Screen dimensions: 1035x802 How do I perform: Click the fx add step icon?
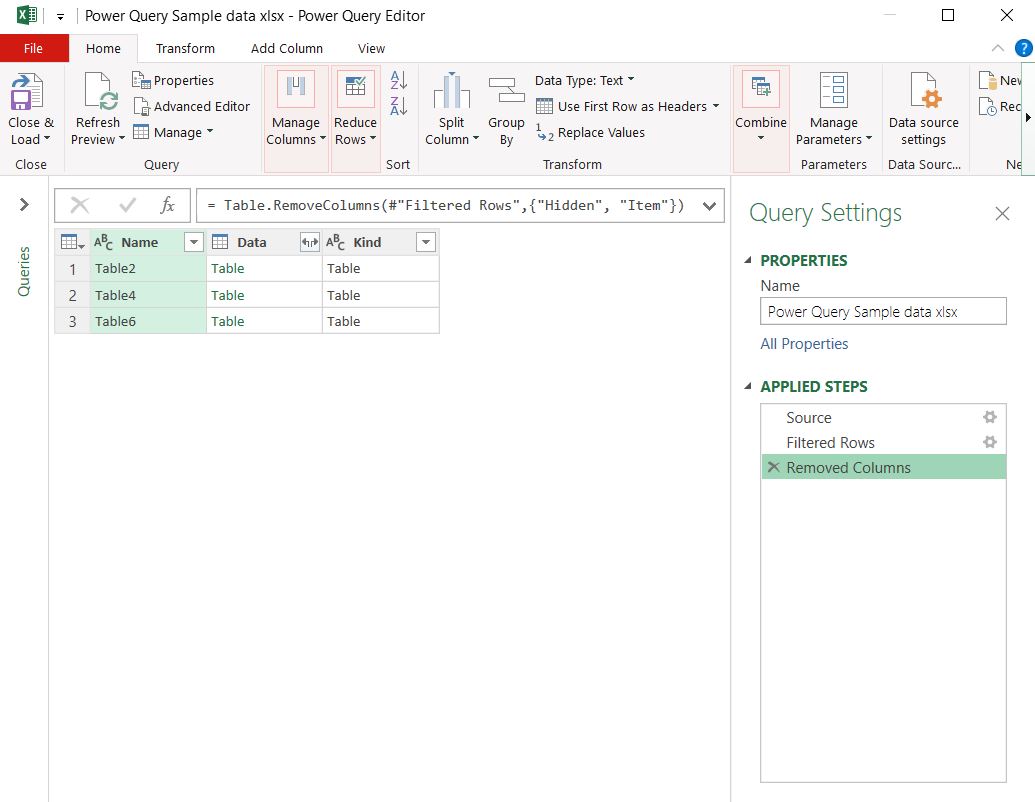pyautogui.click(x=168, y=205)
